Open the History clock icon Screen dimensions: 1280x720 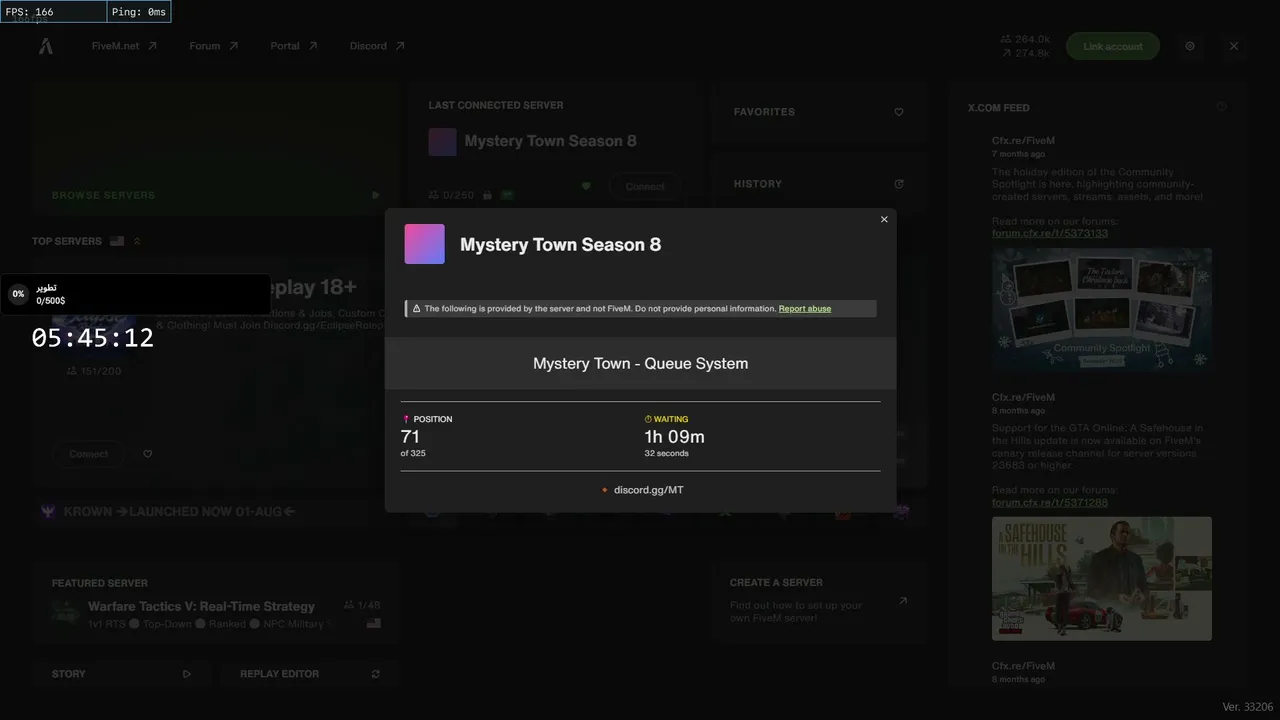(899, 184)
